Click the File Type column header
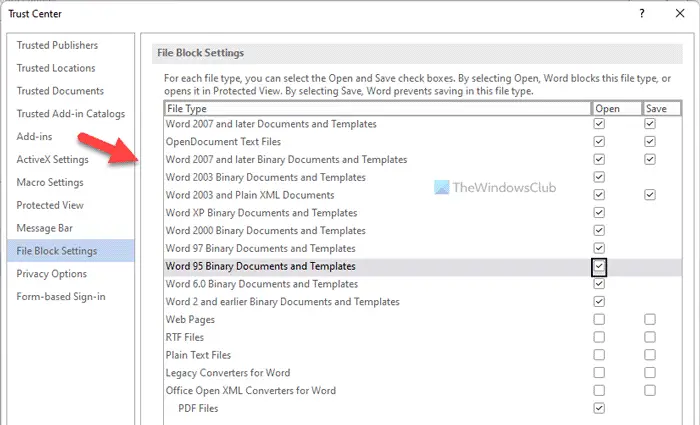The width and height of the screenshot is (700, 425). [x=376, y=108]
